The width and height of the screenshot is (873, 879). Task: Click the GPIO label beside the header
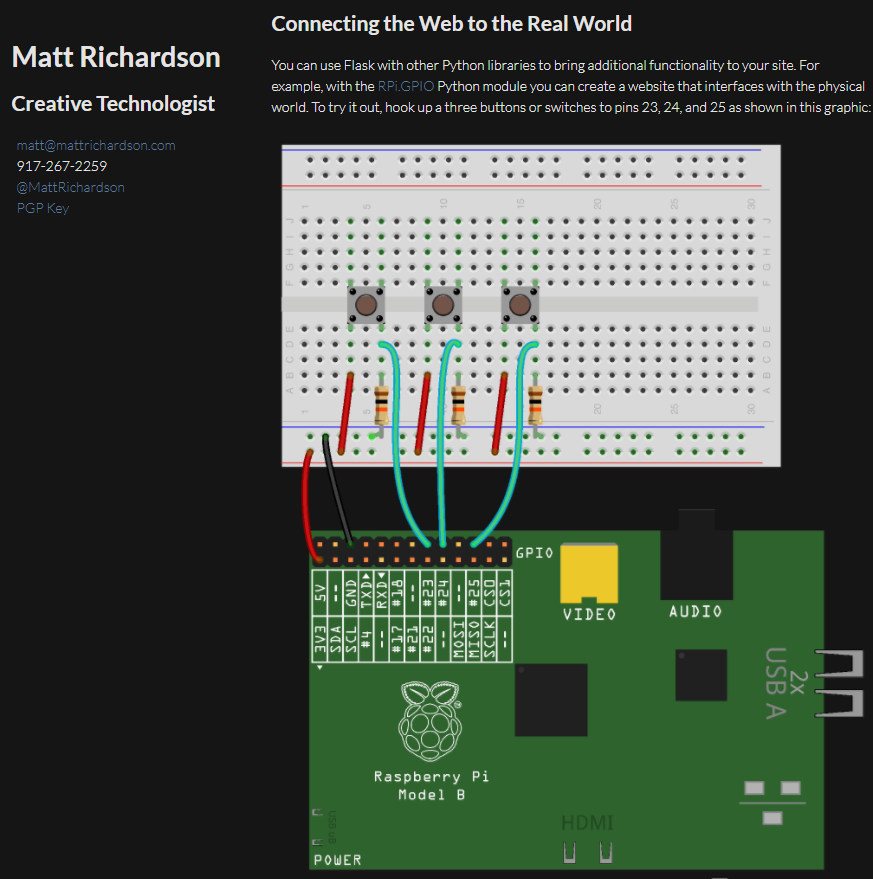(x=534, y=553)
